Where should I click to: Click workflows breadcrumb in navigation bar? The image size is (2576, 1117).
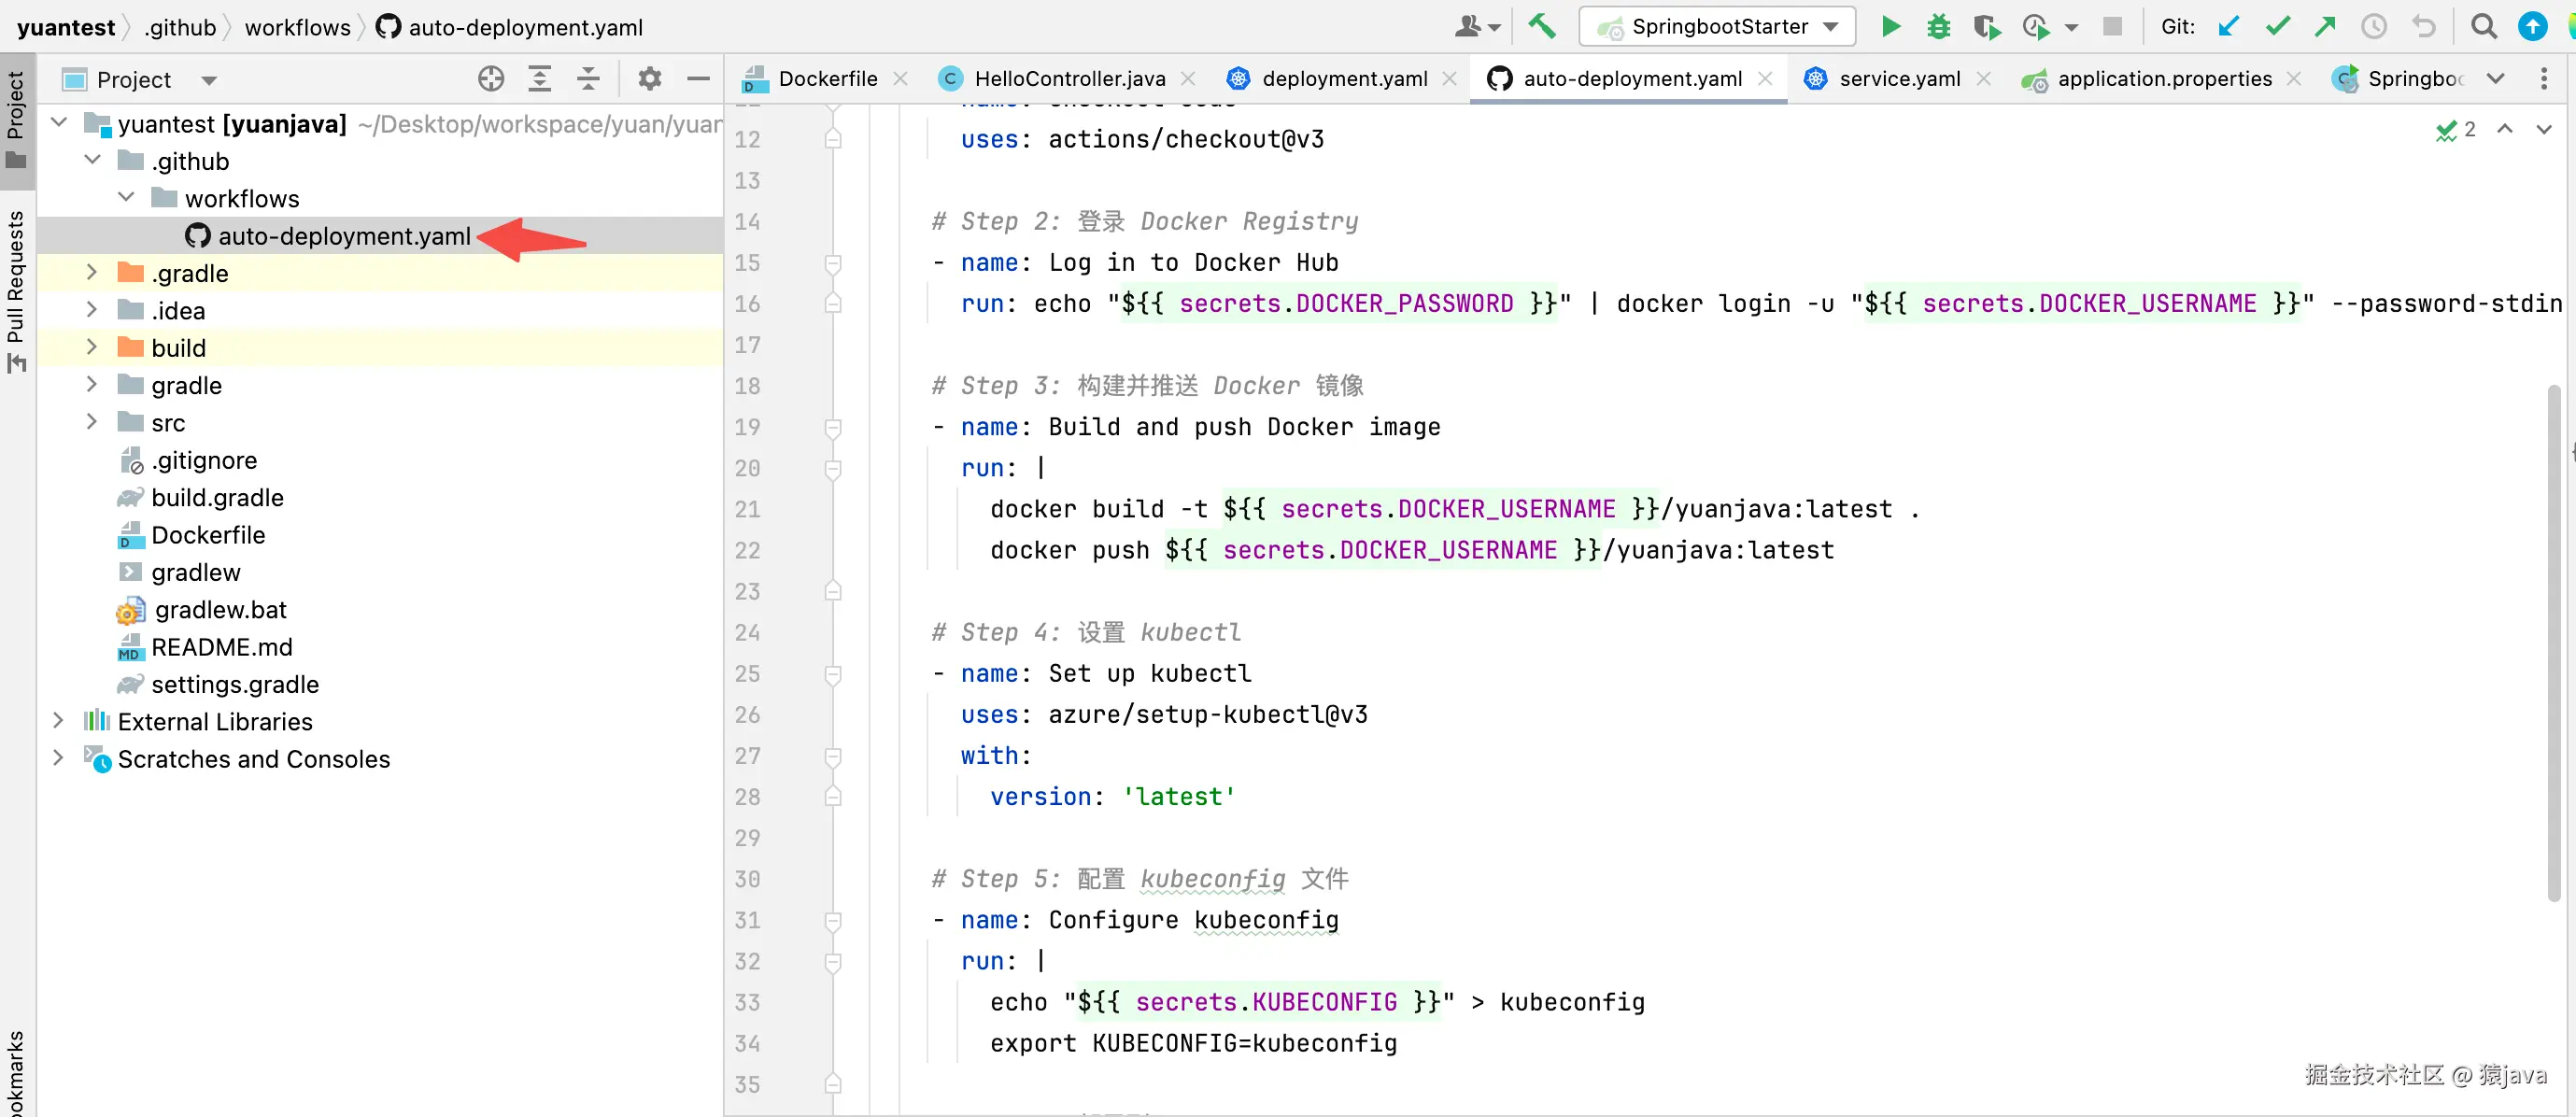click(297, 27)
